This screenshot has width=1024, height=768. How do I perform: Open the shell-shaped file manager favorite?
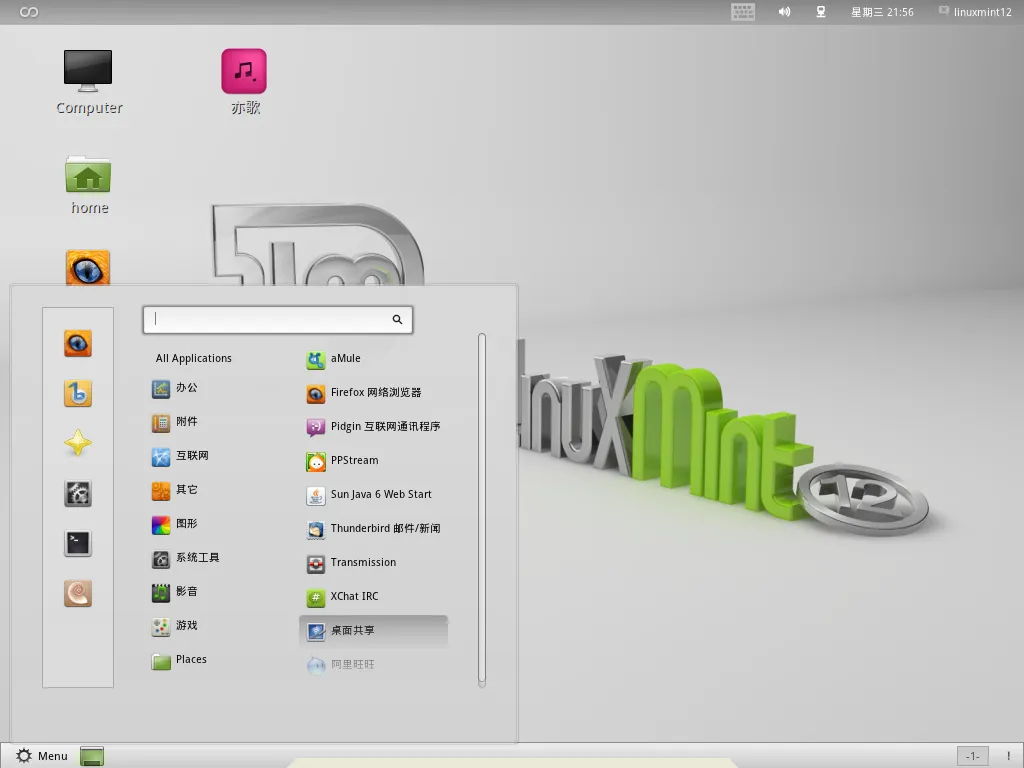pos(78,594)
